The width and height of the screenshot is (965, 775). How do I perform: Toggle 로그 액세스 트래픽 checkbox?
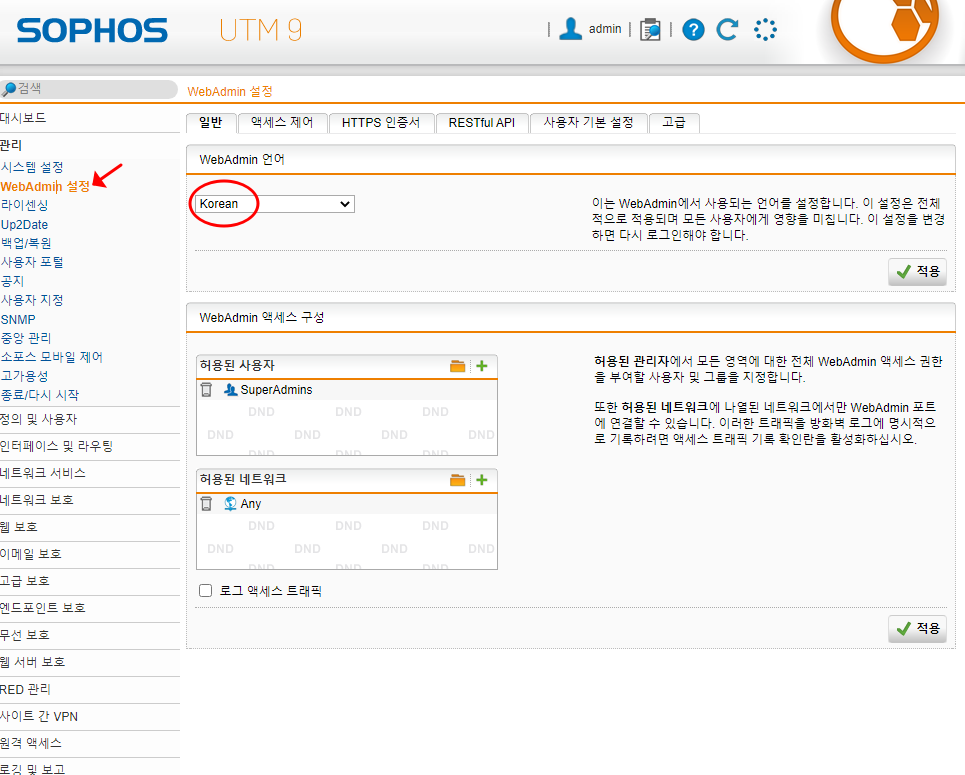pyautogui.click(x=206, y=591)
